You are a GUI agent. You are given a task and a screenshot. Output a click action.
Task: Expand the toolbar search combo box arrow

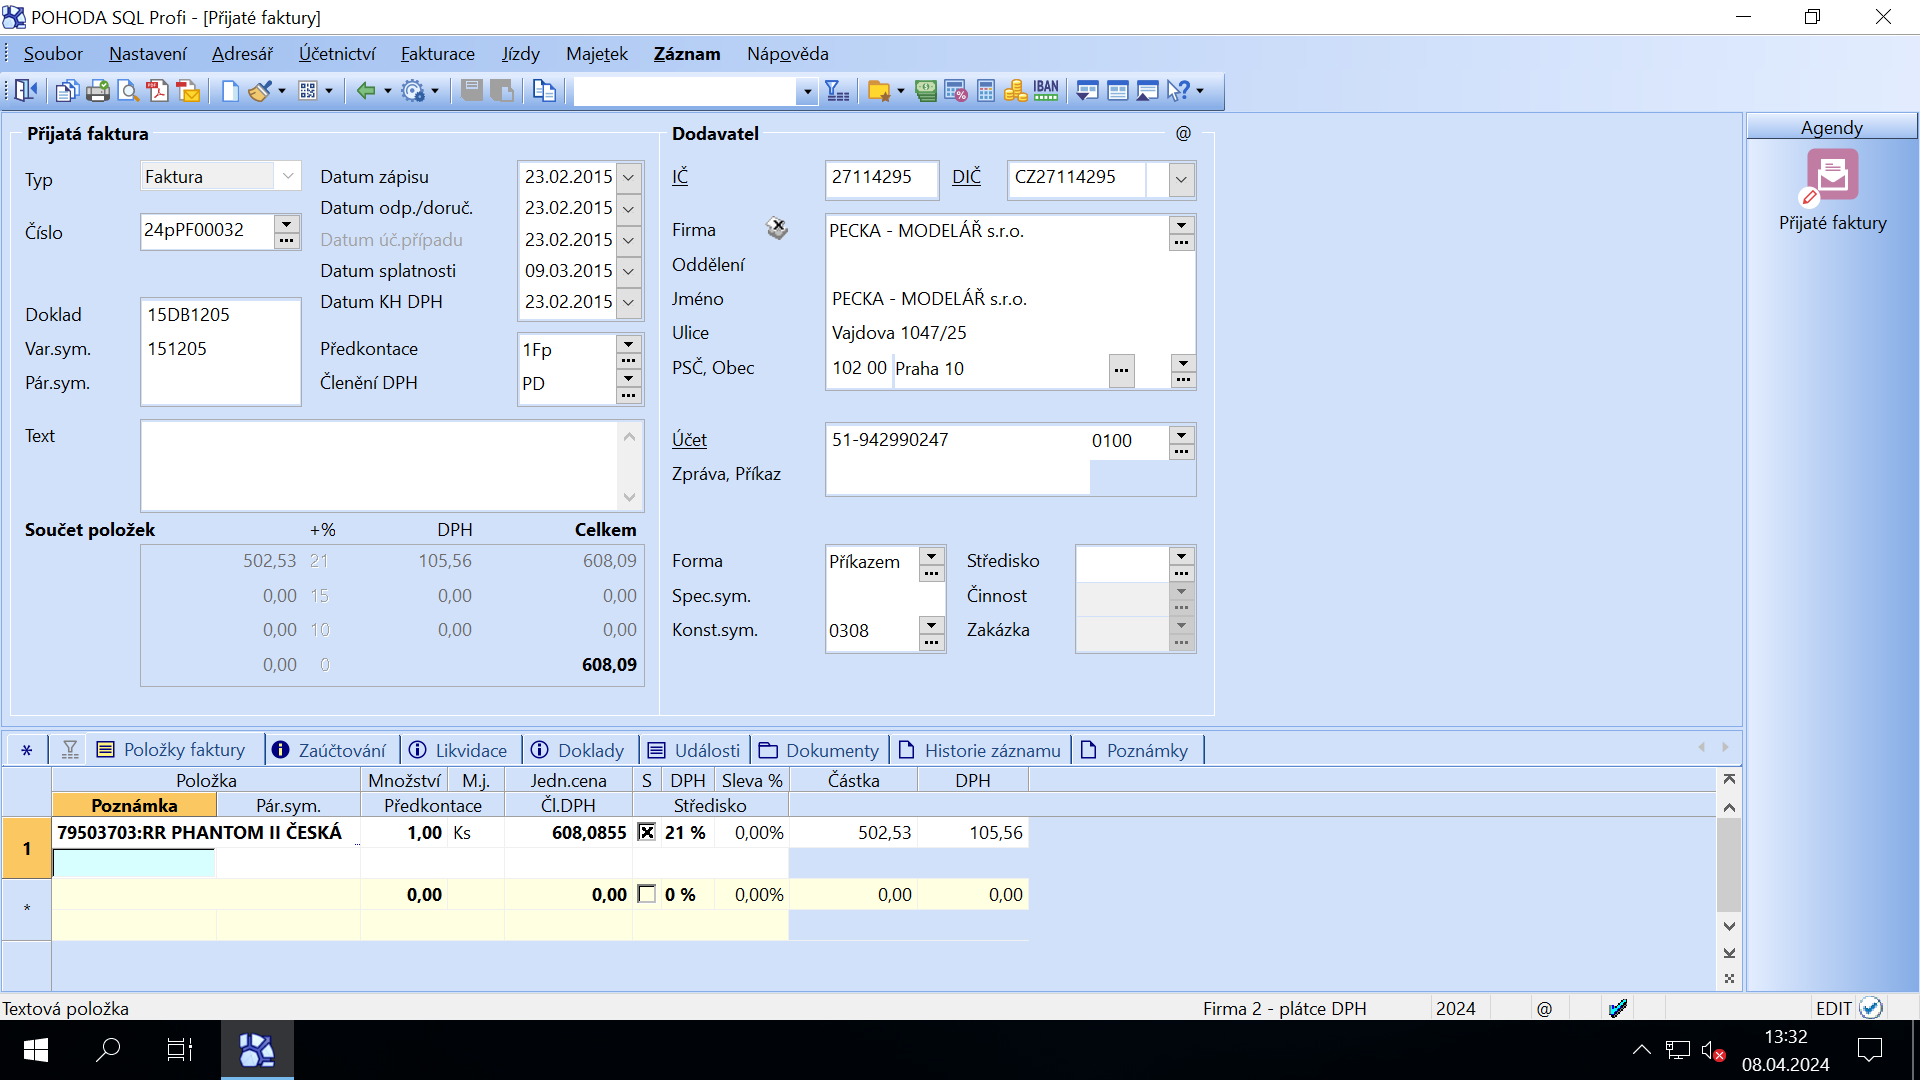(807, 92)
